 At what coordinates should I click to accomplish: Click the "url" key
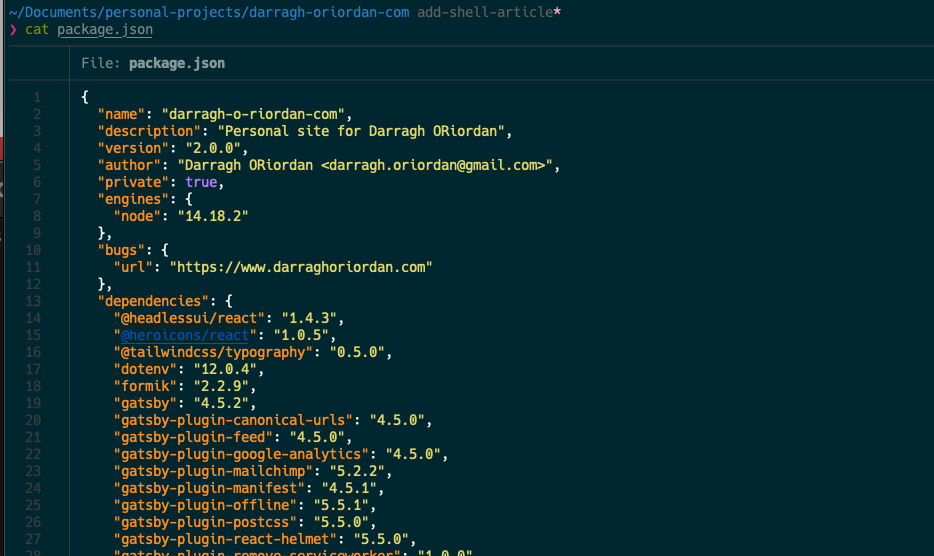click(x=133, y=267)
